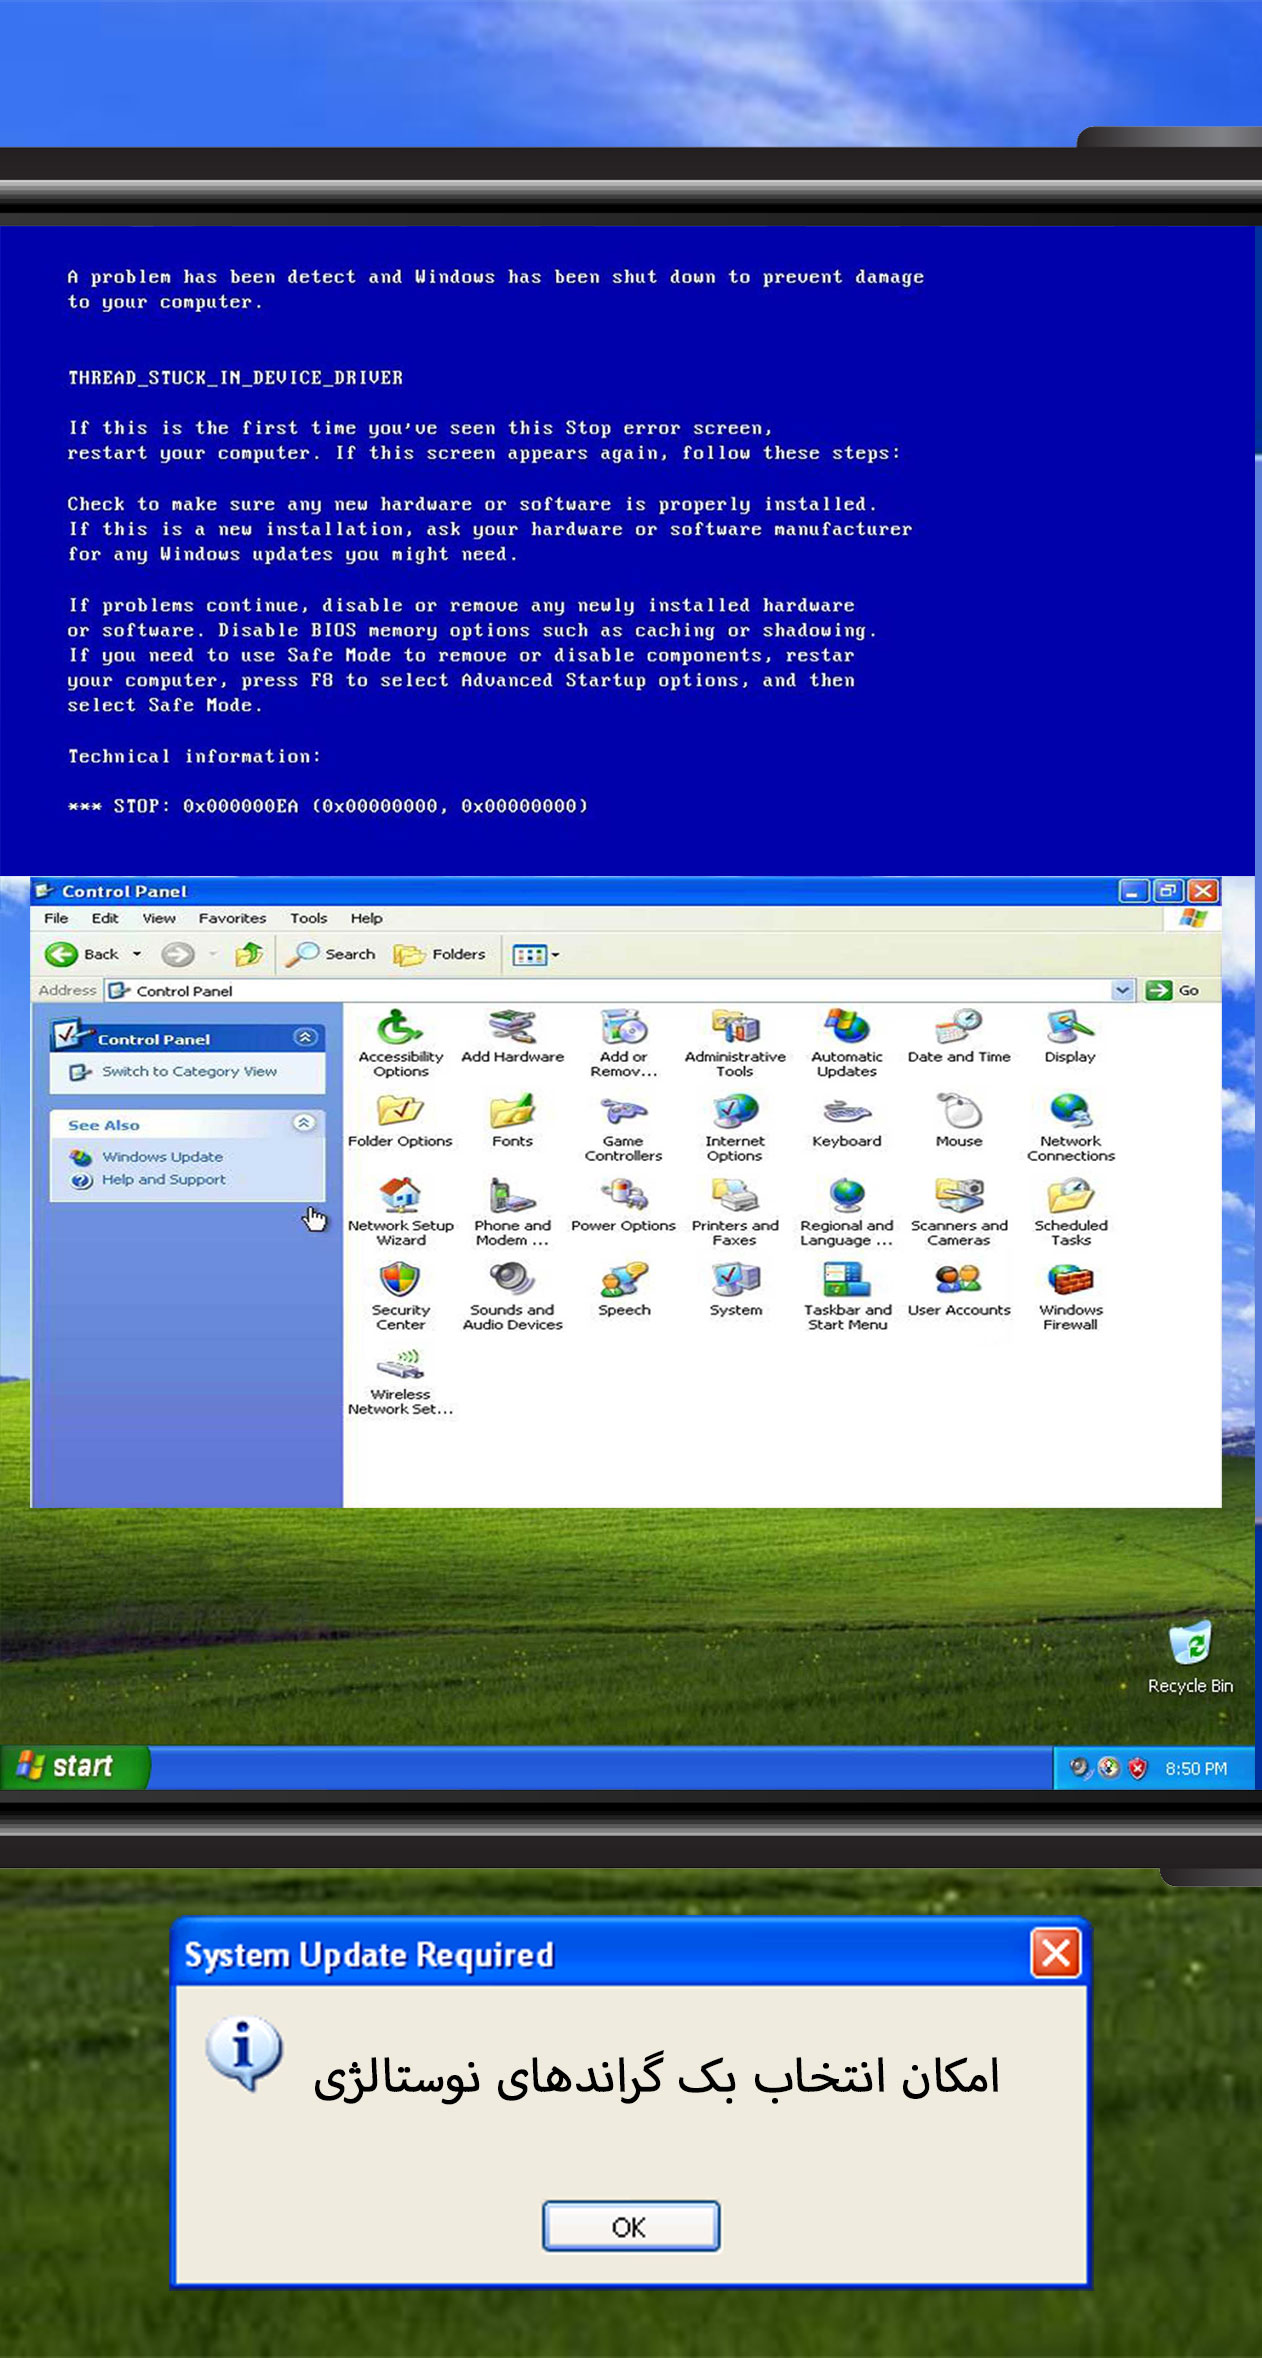Open Network Connections icon
The height and width of the screenshot is (2358, 1262).
(x=1070, y=1127)
